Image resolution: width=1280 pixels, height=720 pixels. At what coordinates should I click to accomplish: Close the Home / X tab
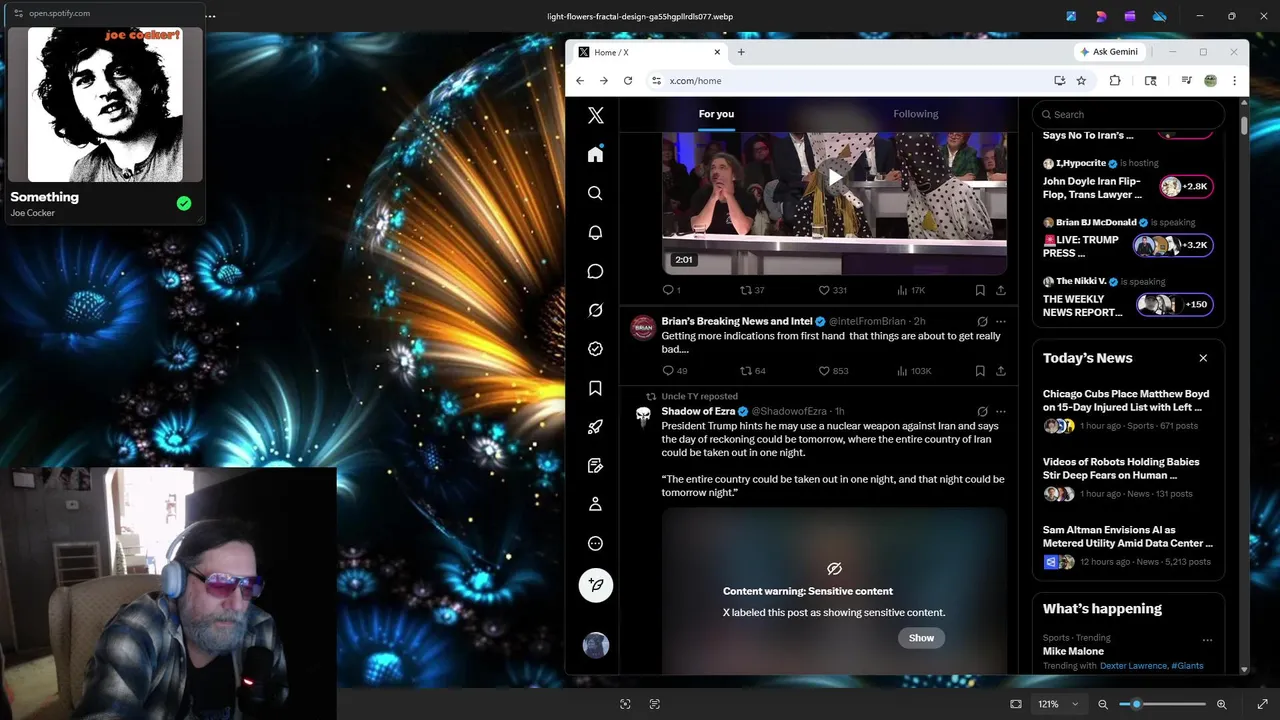click(717, 52)
